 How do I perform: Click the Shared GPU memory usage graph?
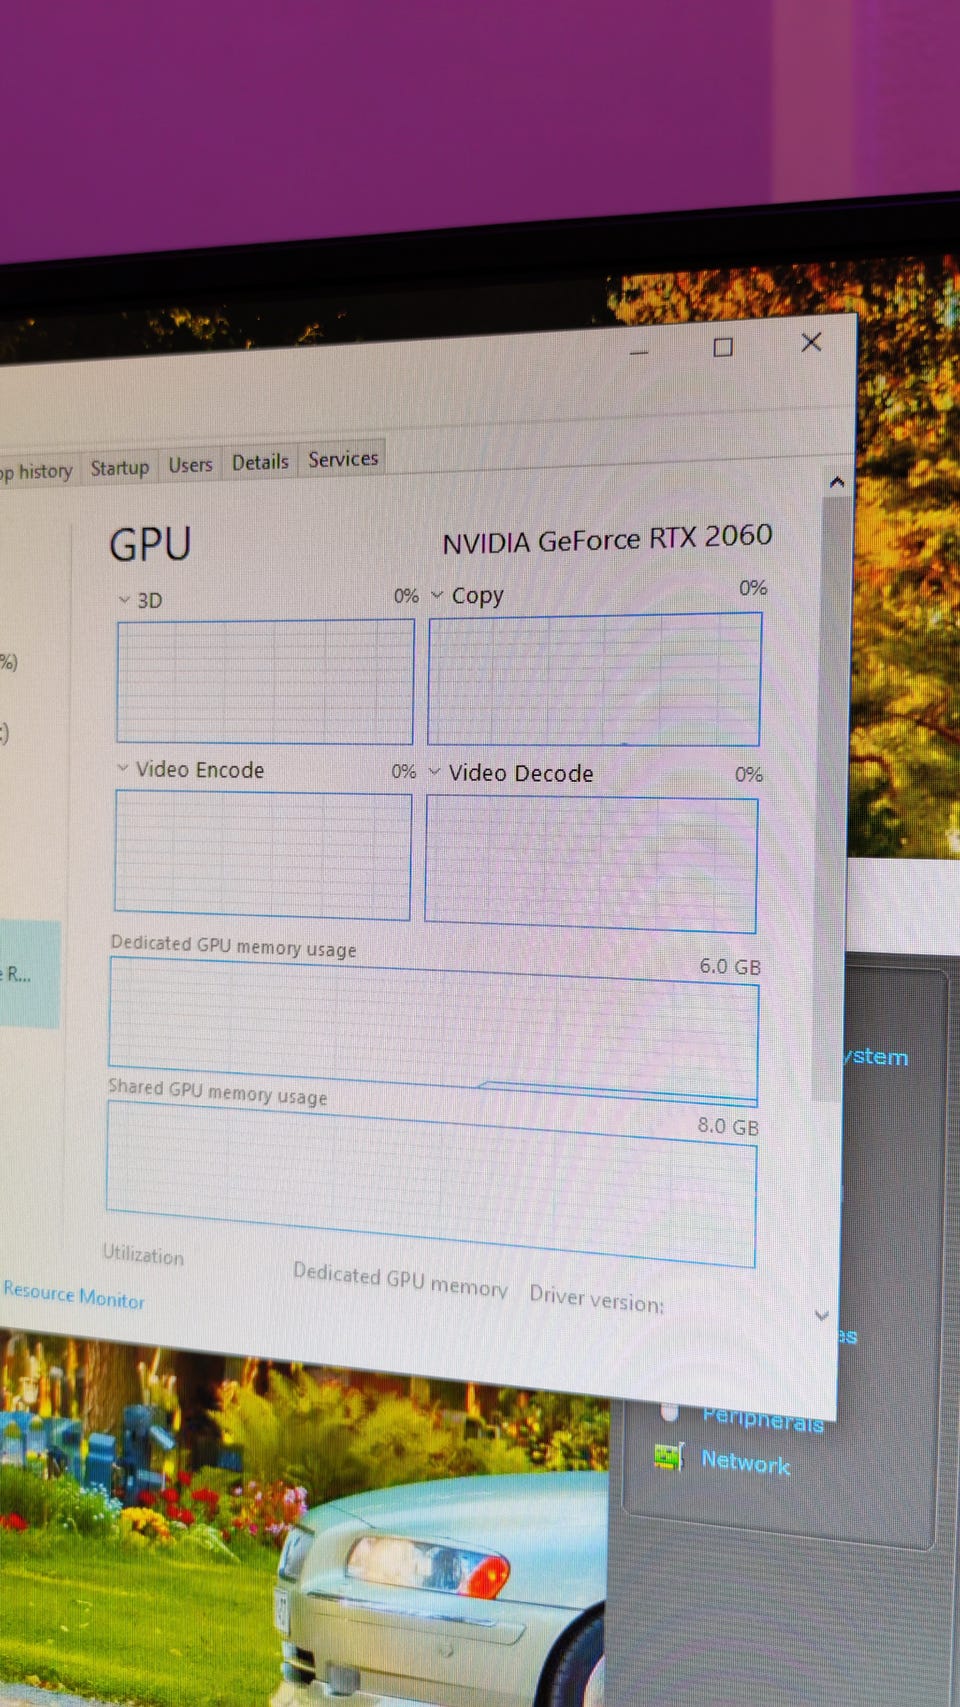[x=431, y=1184]
